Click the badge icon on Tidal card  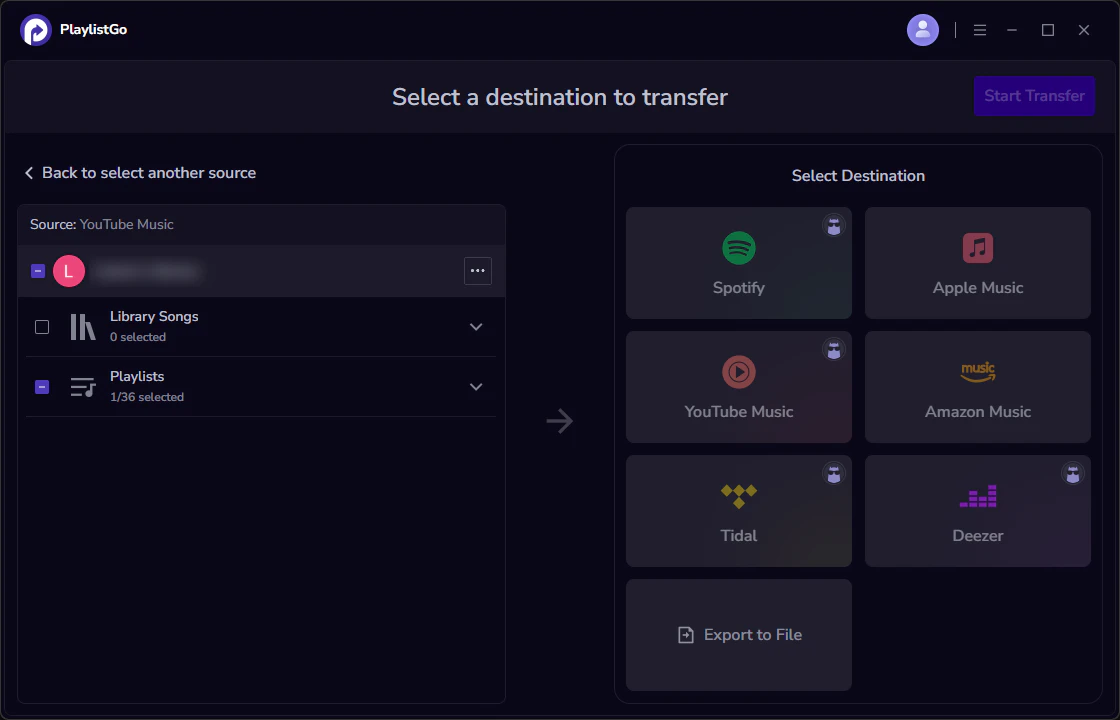[833, 474]
